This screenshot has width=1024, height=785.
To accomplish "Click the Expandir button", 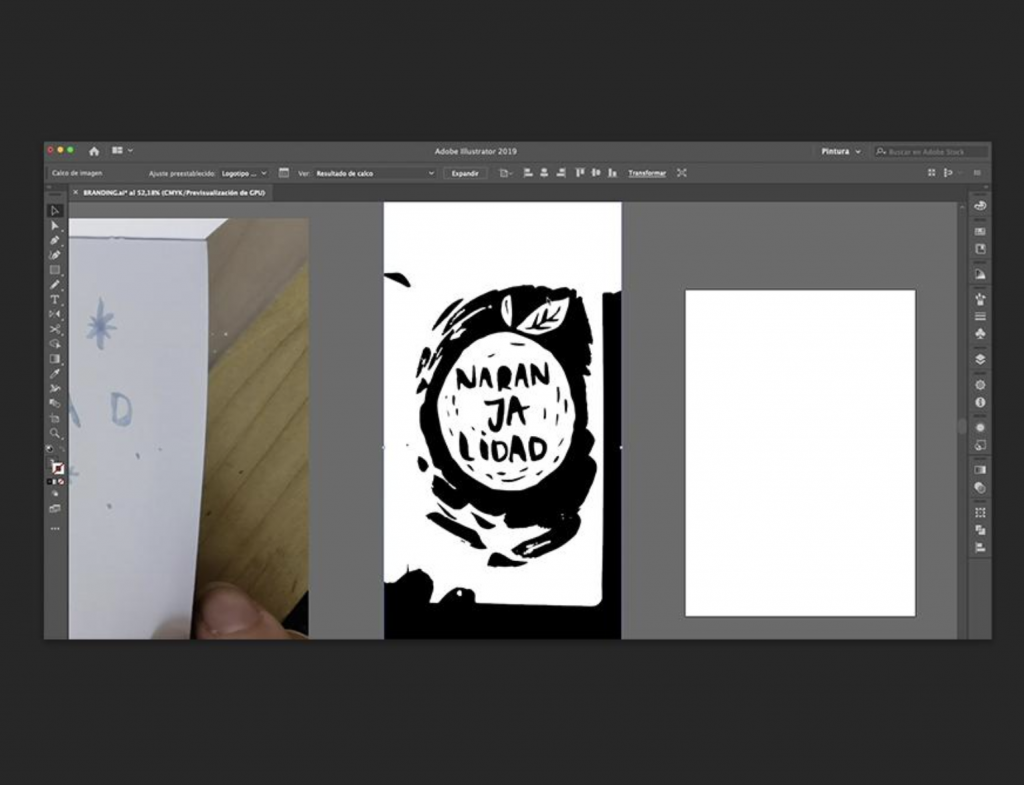I will 465,173.
